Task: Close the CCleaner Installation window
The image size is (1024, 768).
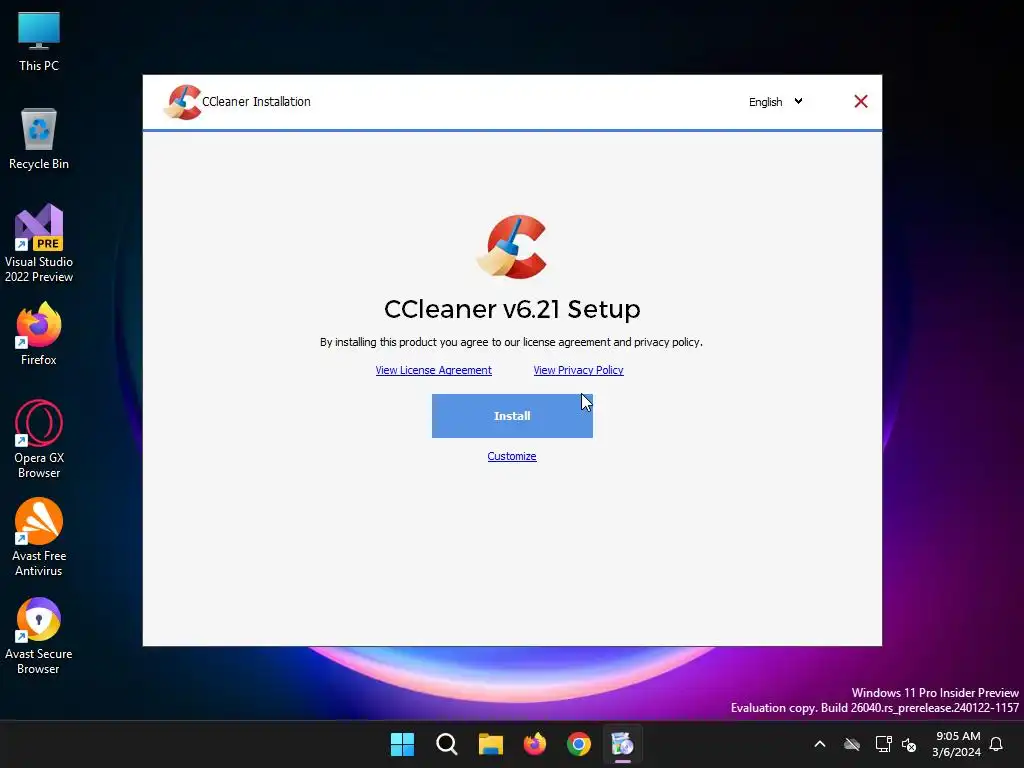Action: (861, 101)
